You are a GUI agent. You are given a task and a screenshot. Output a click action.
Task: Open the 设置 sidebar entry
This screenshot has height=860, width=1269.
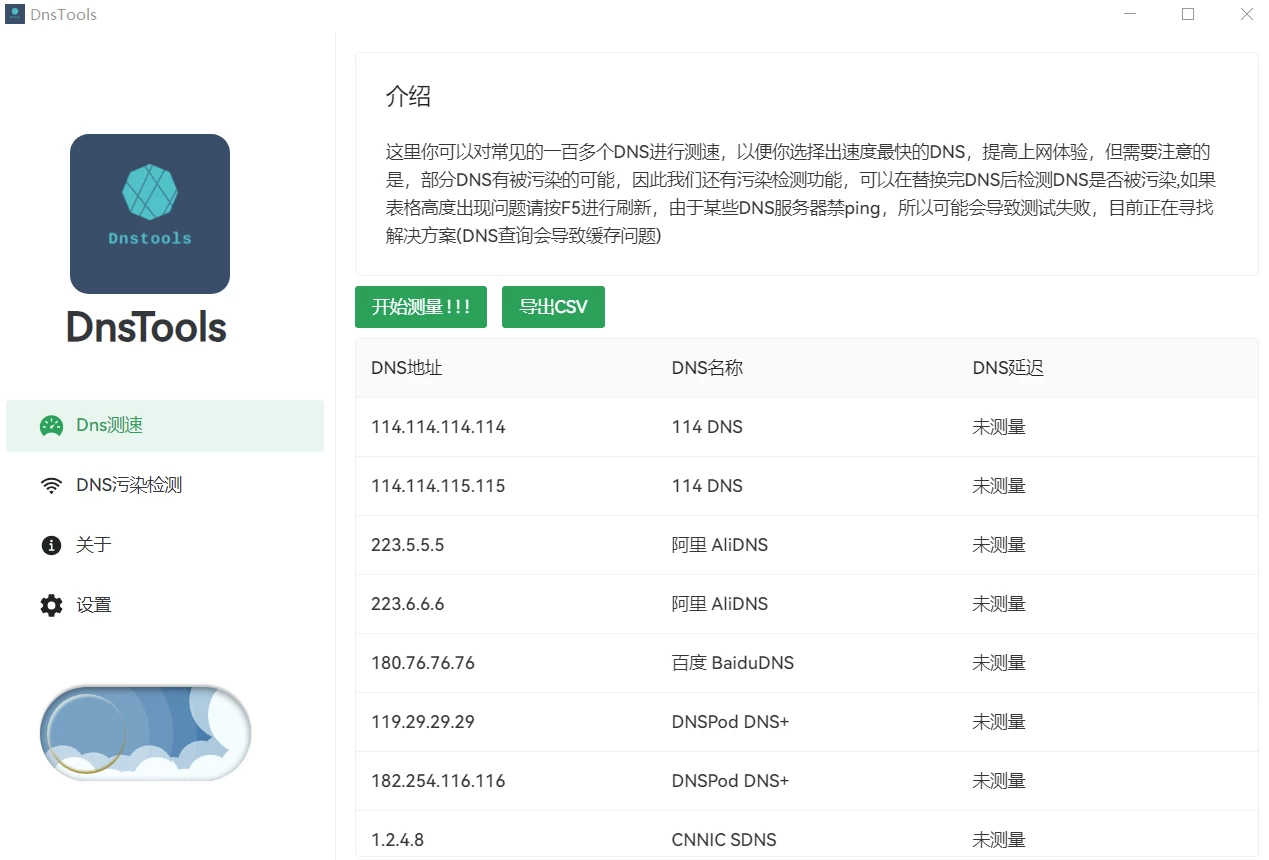coord(94,604)
